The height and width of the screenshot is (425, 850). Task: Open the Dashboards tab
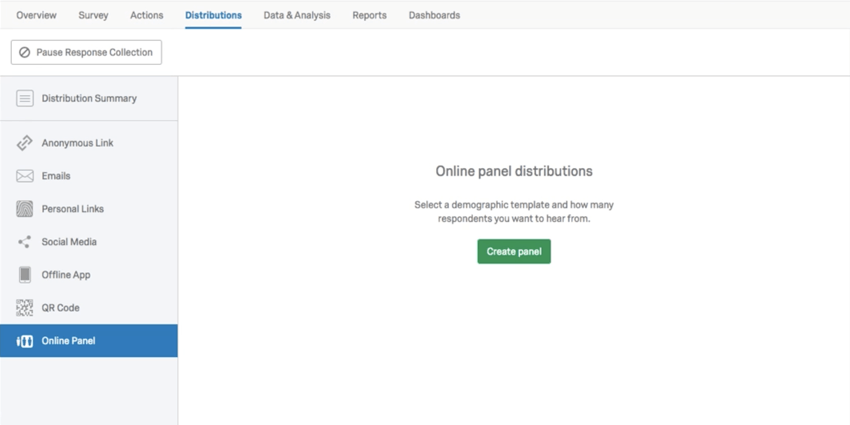click(434, 15)
